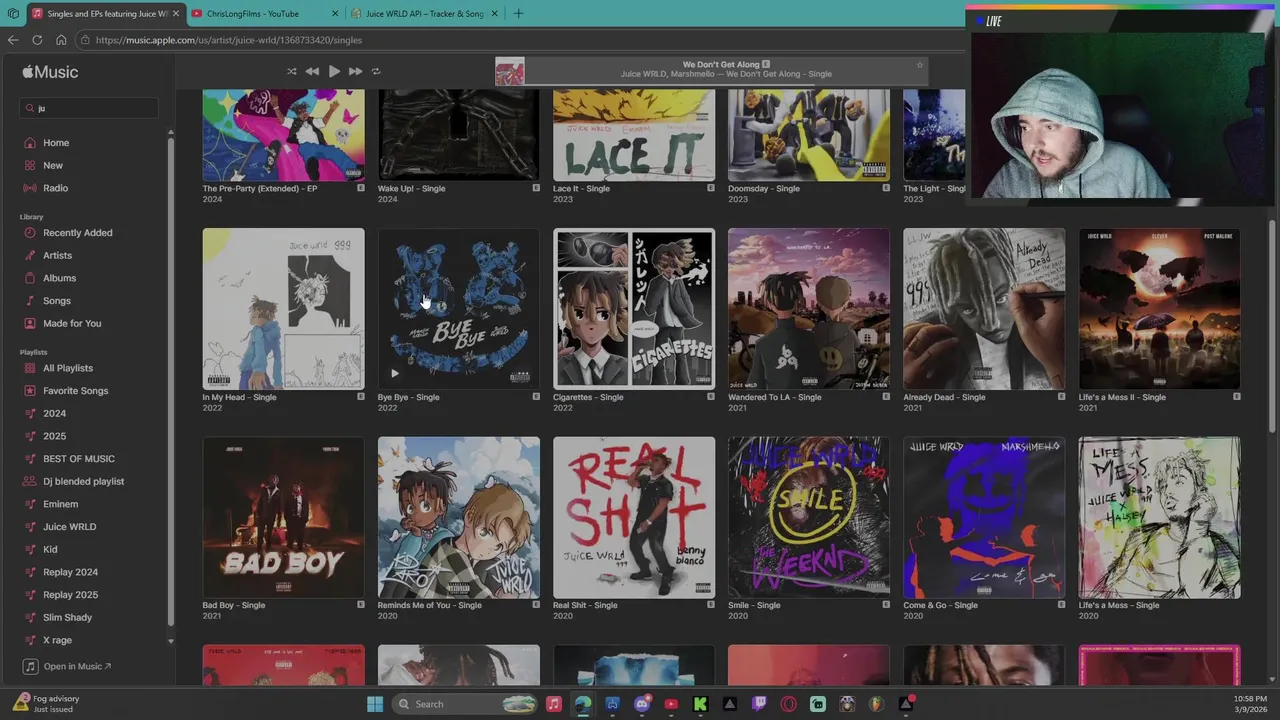Open the browser tab actions icon
The height and width of the screenshot is (720, 1280).
[13, 14]
